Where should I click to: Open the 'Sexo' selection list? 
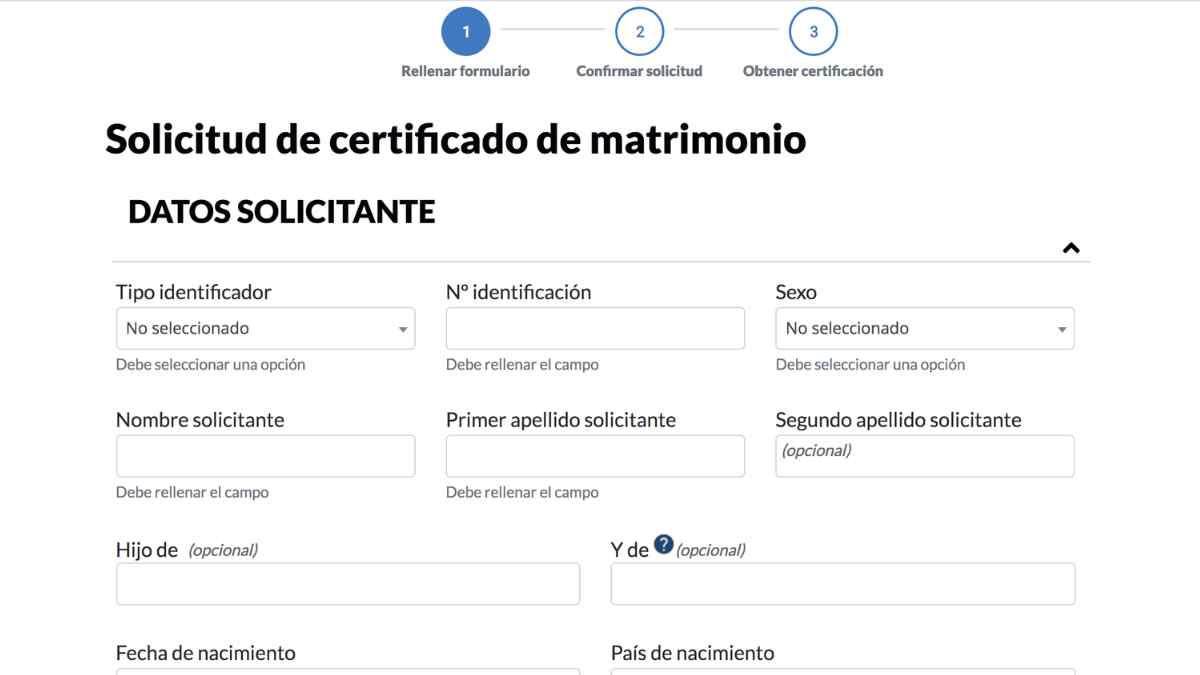point(924,328)
